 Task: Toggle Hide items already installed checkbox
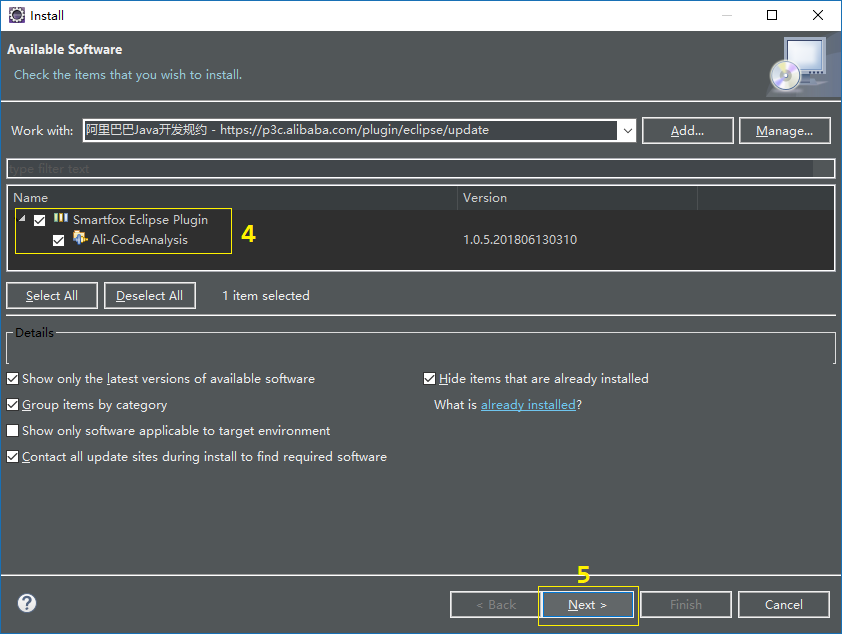point(429,379)
